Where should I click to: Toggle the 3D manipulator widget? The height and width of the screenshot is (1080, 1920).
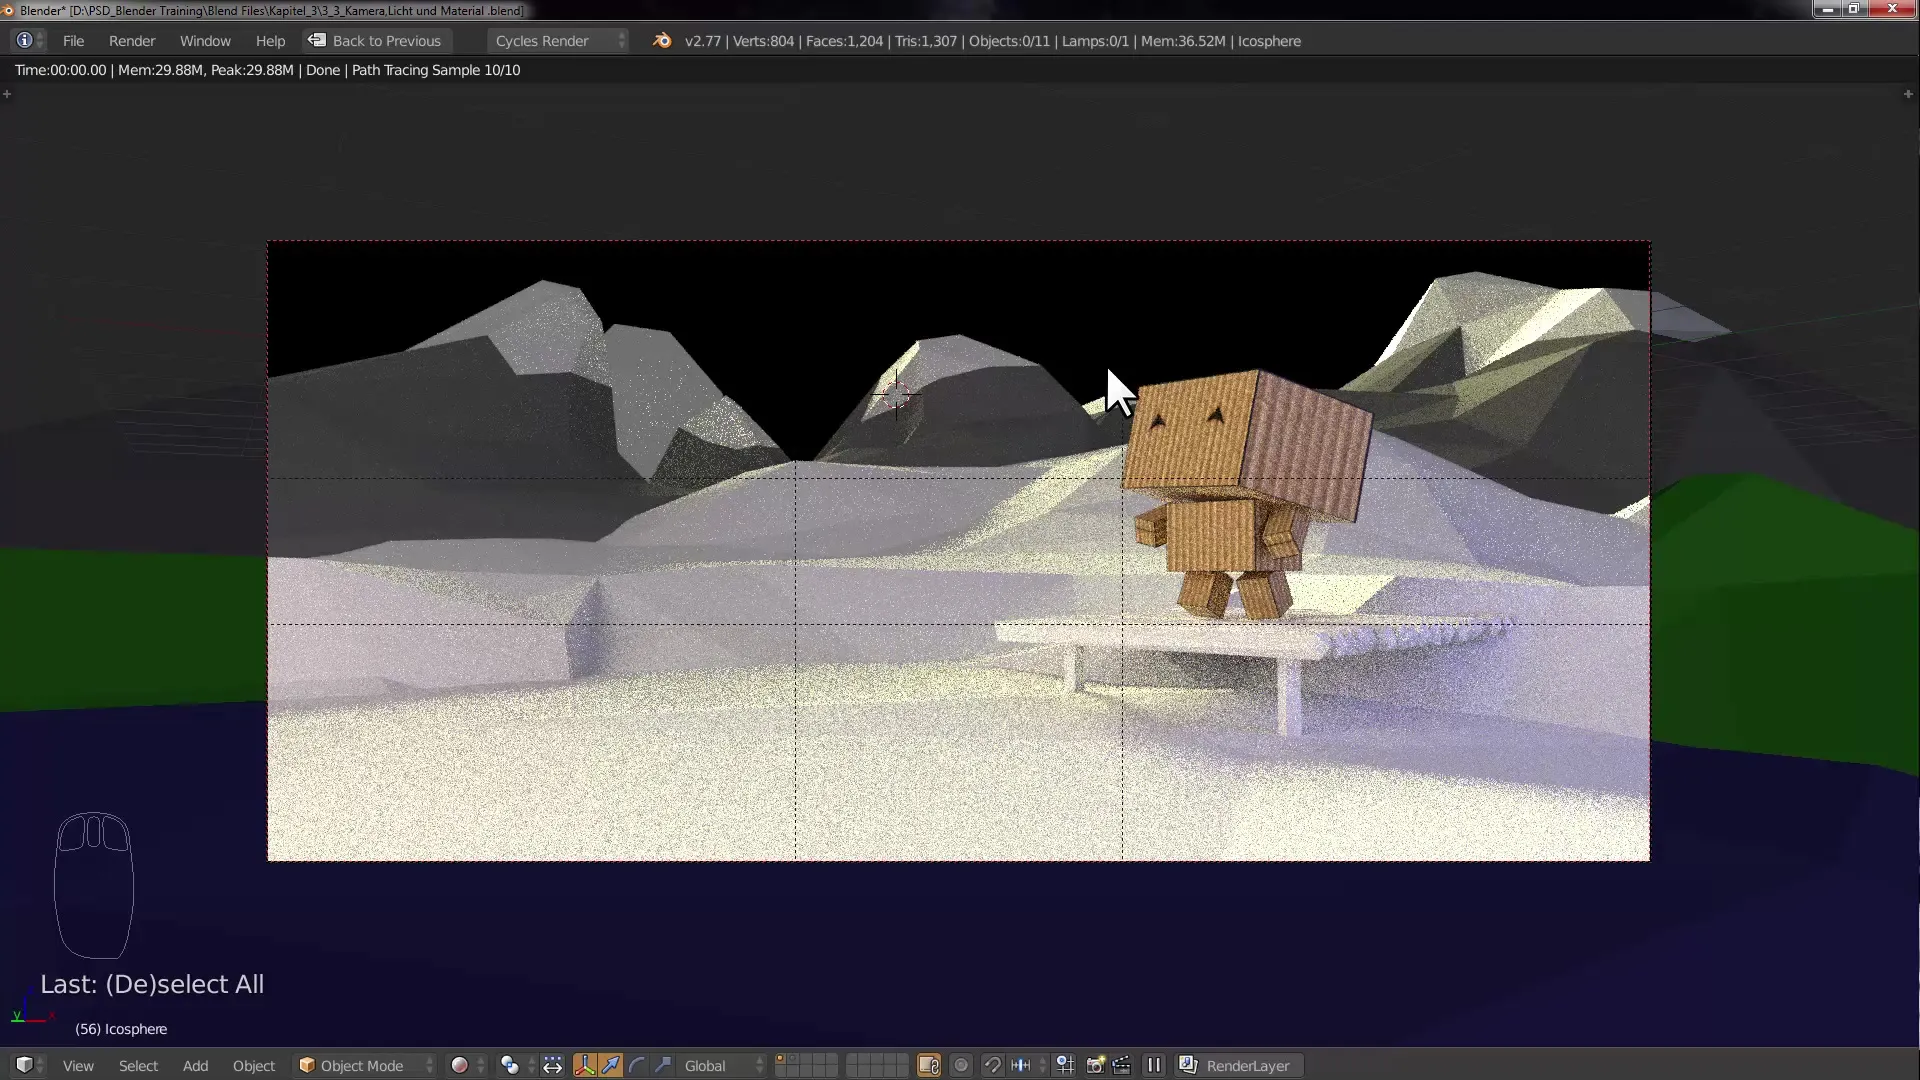(584, 1066)
